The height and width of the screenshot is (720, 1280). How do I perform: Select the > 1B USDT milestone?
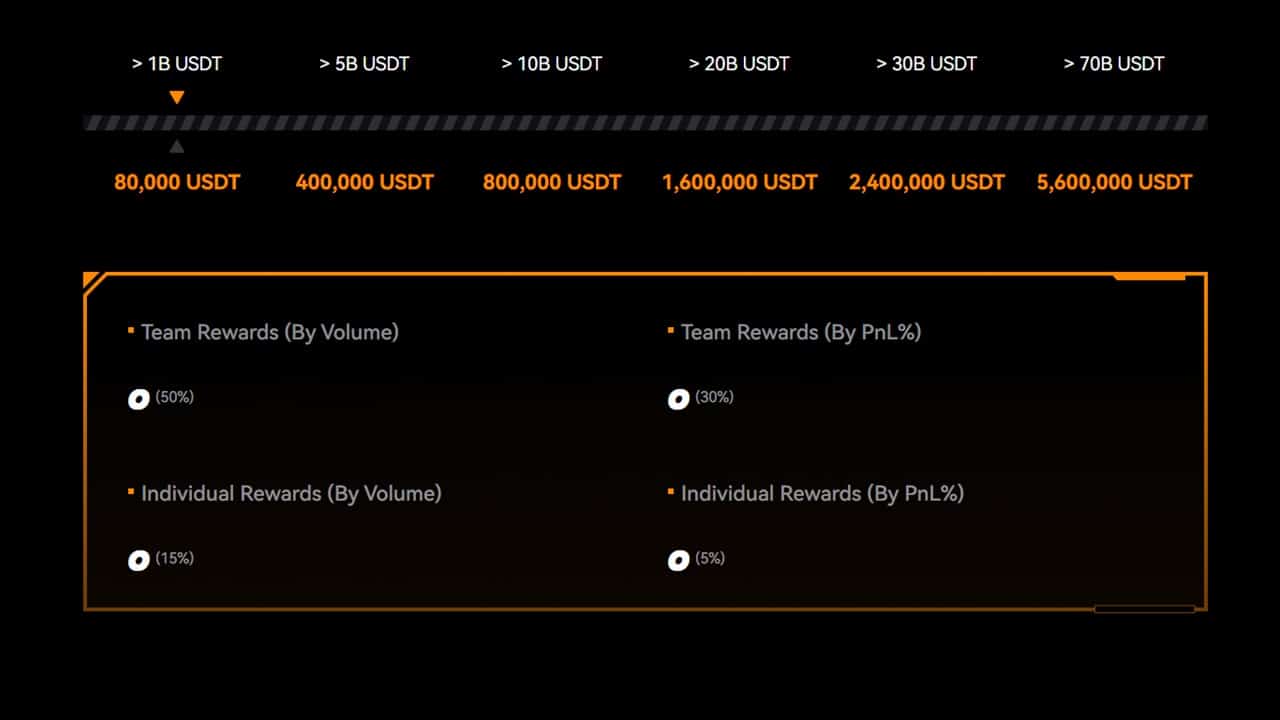point(177,64)
